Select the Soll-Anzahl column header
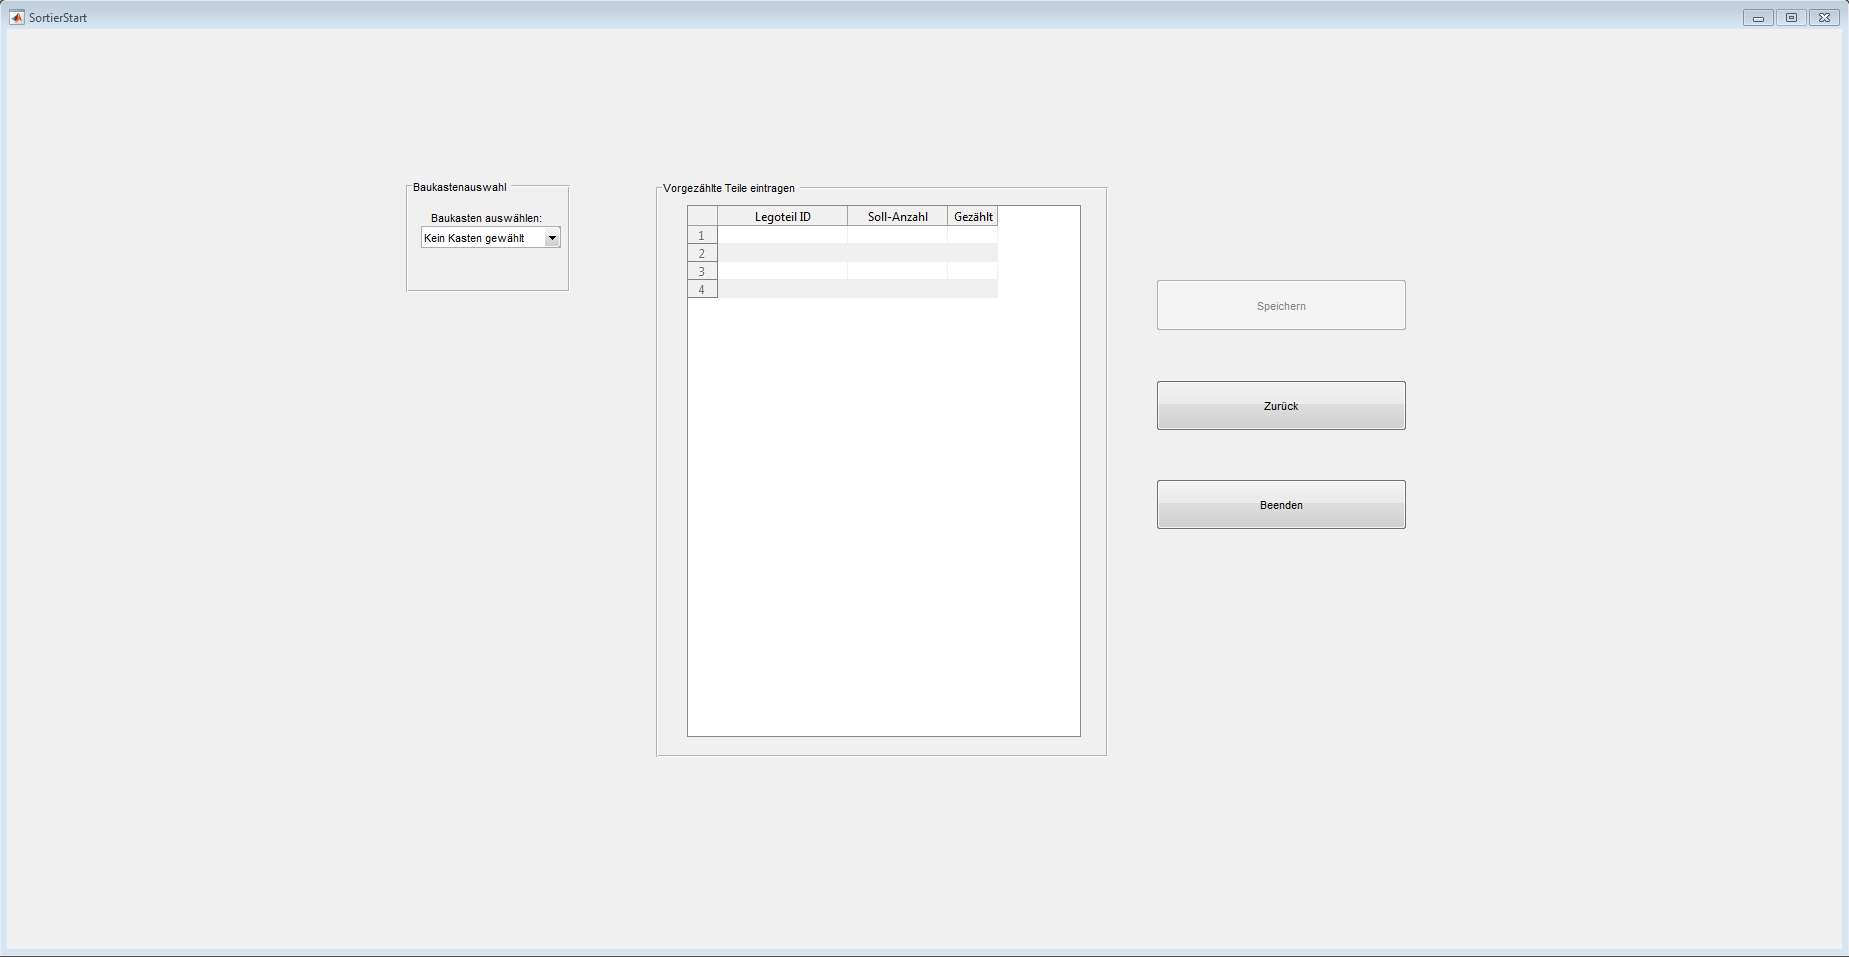 (x=897, y=217)
